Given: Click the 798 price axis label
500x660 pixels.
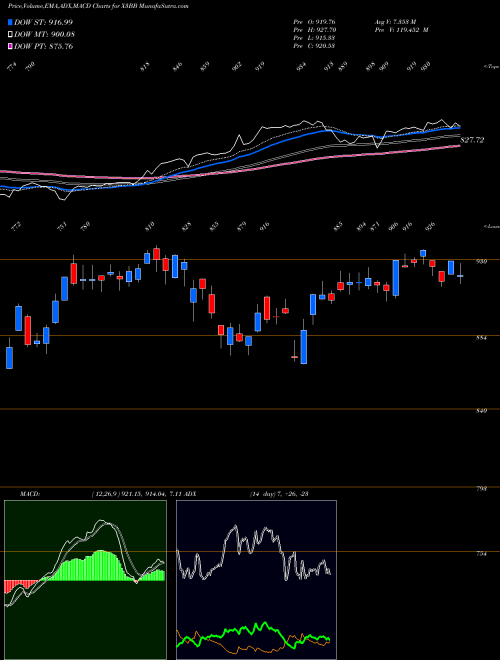Looking at the screenshot, I should [481, 489].
